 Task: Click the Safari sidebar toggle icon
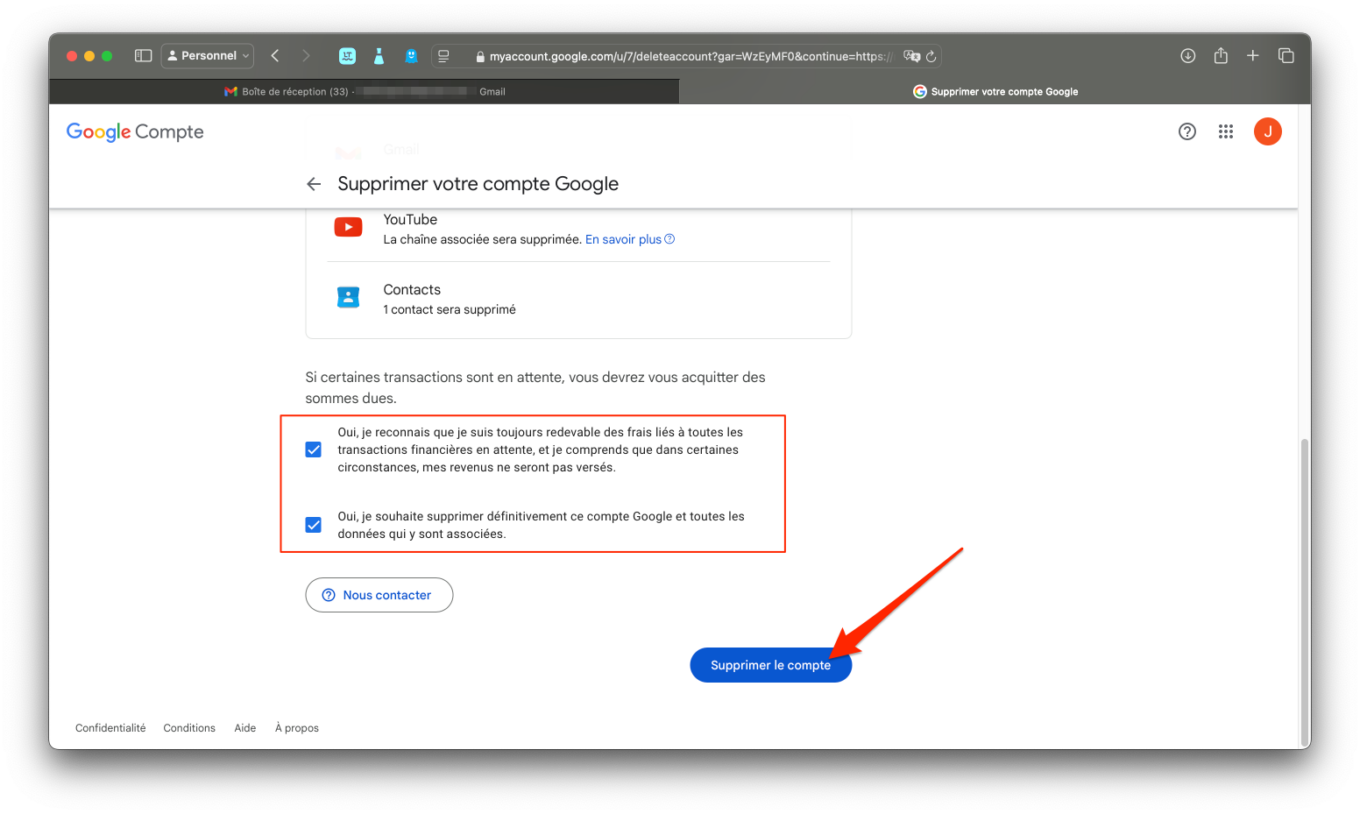click(x=143, y=56)
